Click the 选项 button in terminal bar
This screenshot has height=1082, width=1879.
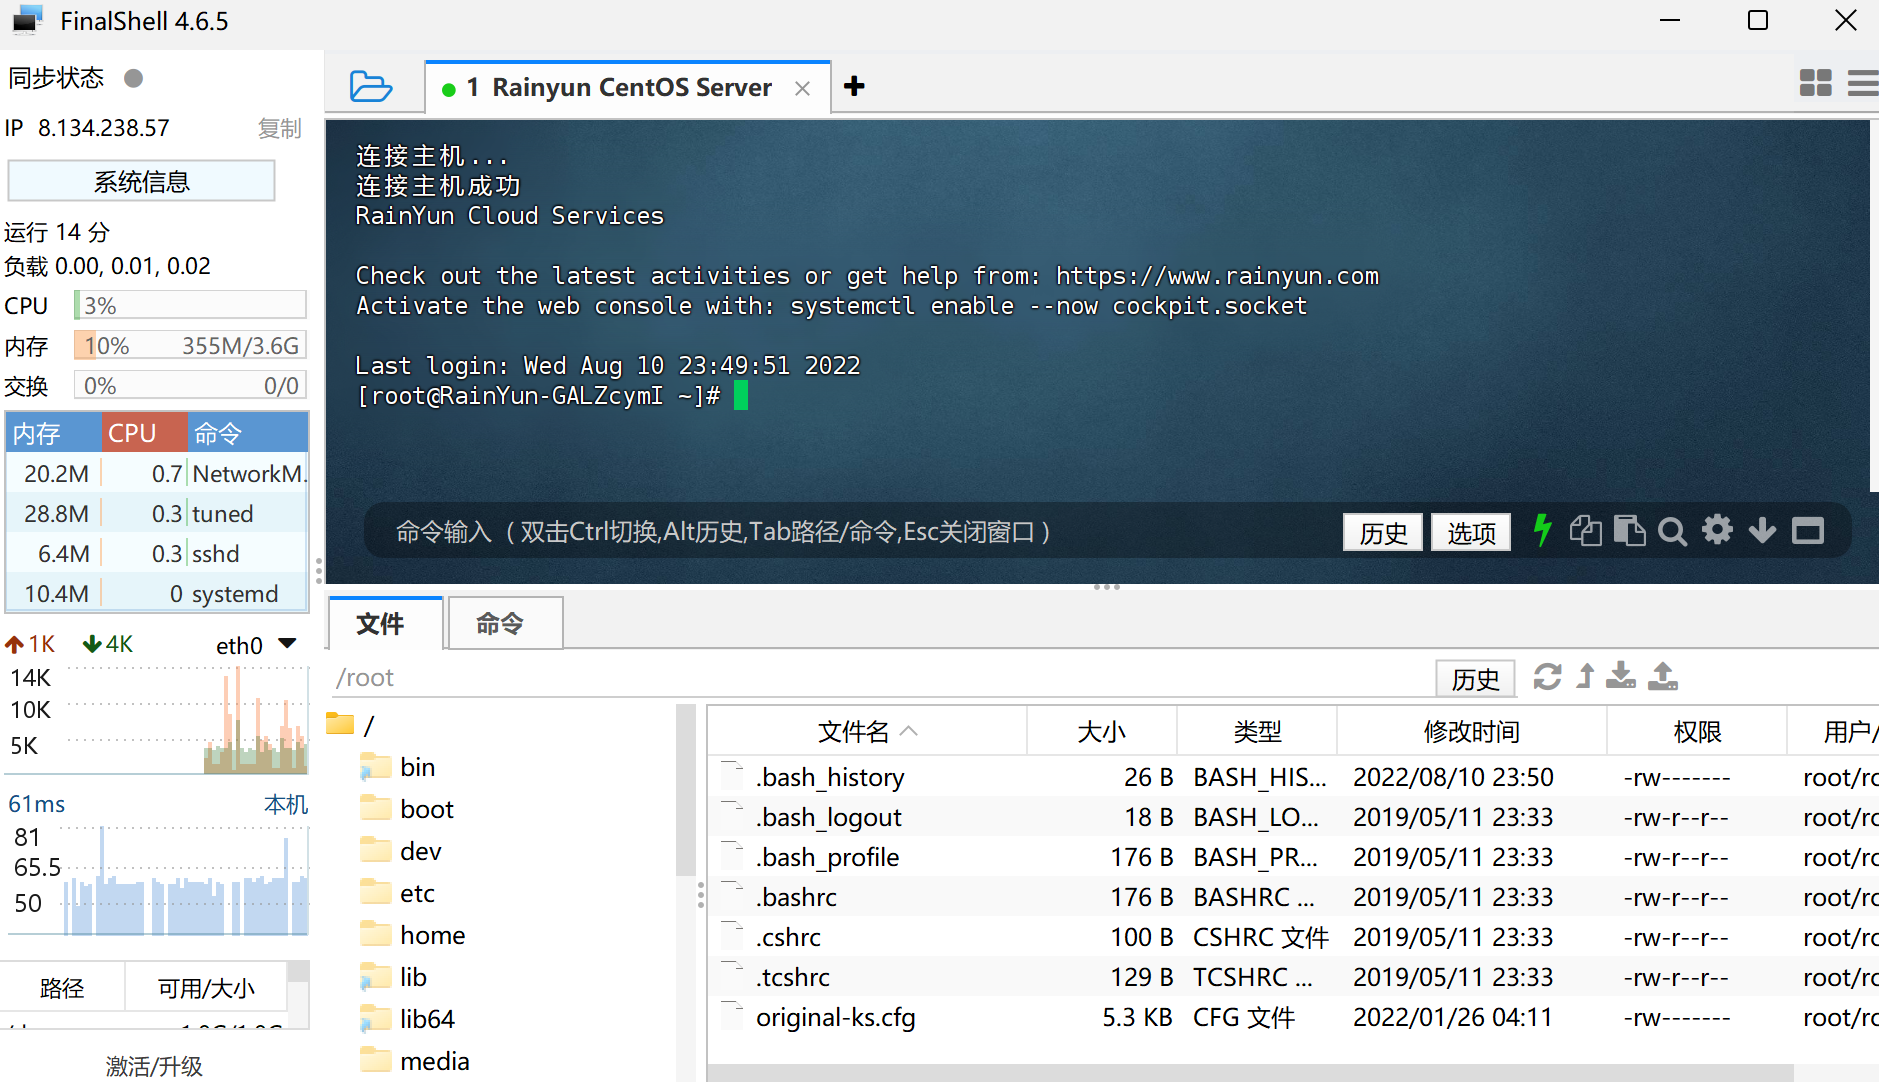coord(1471,532)
